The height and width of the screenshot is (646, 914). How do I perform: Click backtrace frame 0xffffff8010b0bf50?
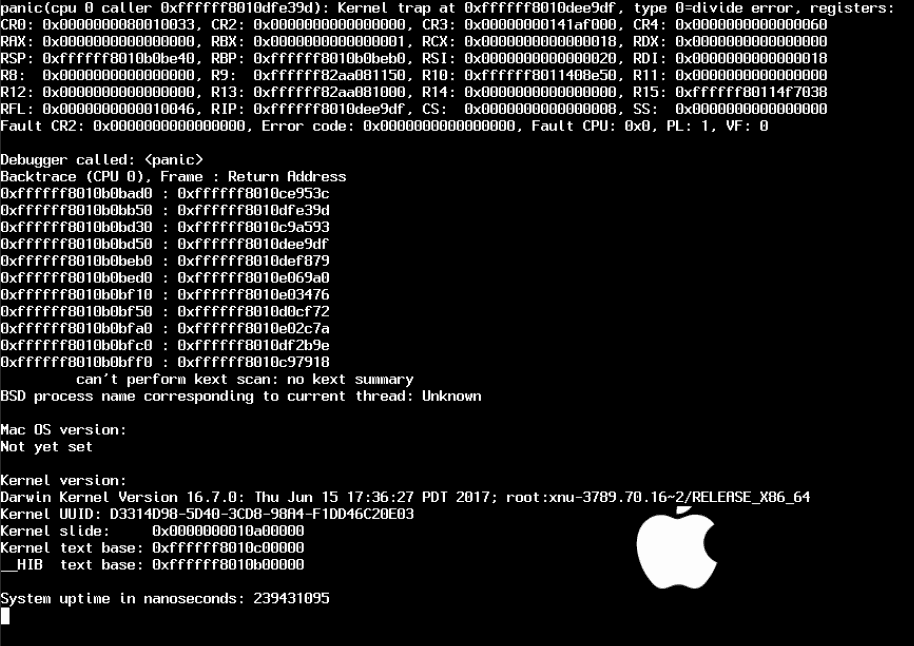click(x=76, y=312)
